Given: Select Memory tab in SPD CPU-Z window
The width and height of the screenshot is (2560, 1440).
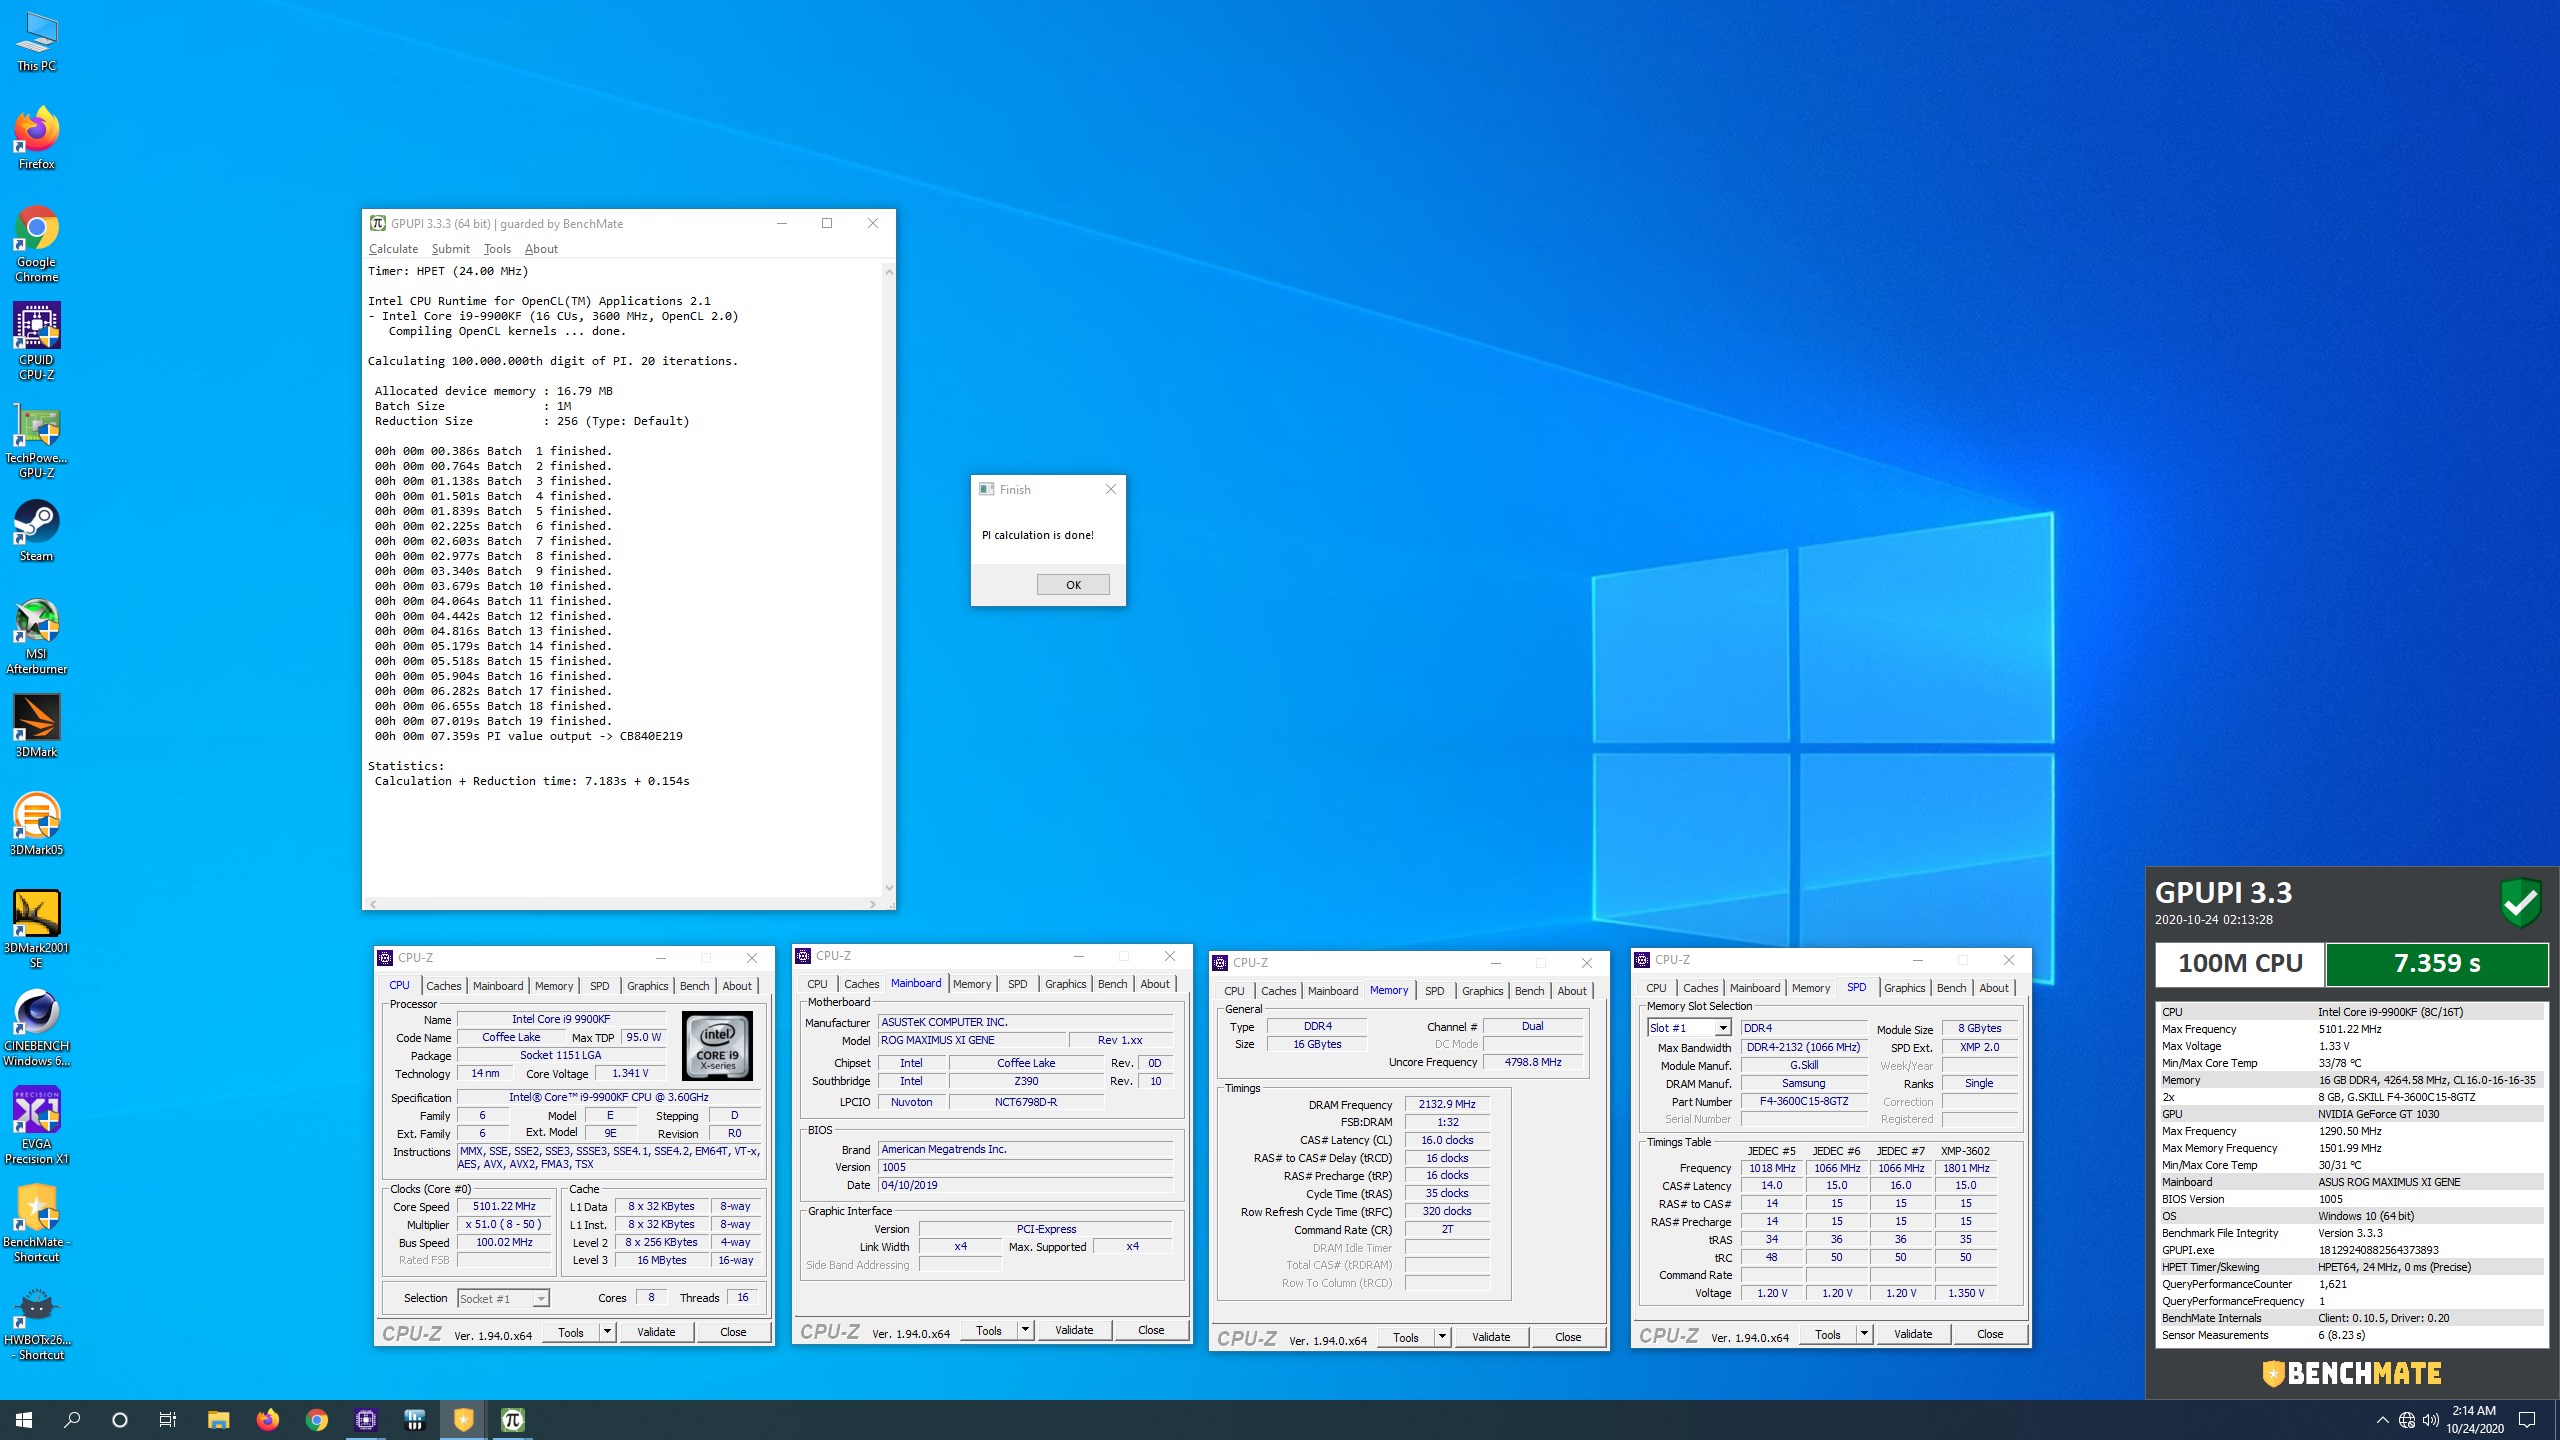Looking at the screenshot, I should click(1810, 988).
